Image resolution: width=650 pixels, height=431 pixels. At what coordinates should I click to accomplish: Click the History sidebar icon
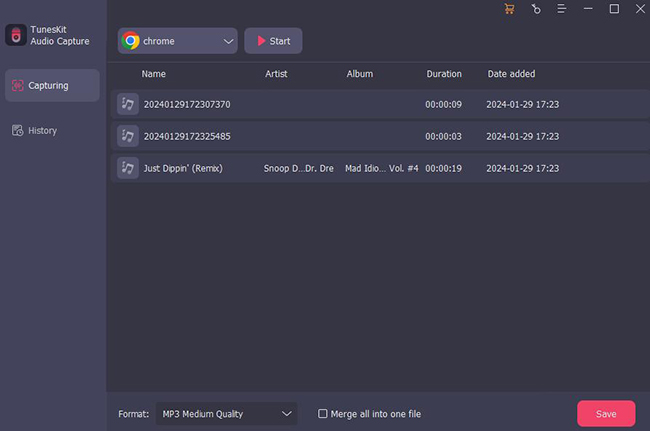click(17, 130)
